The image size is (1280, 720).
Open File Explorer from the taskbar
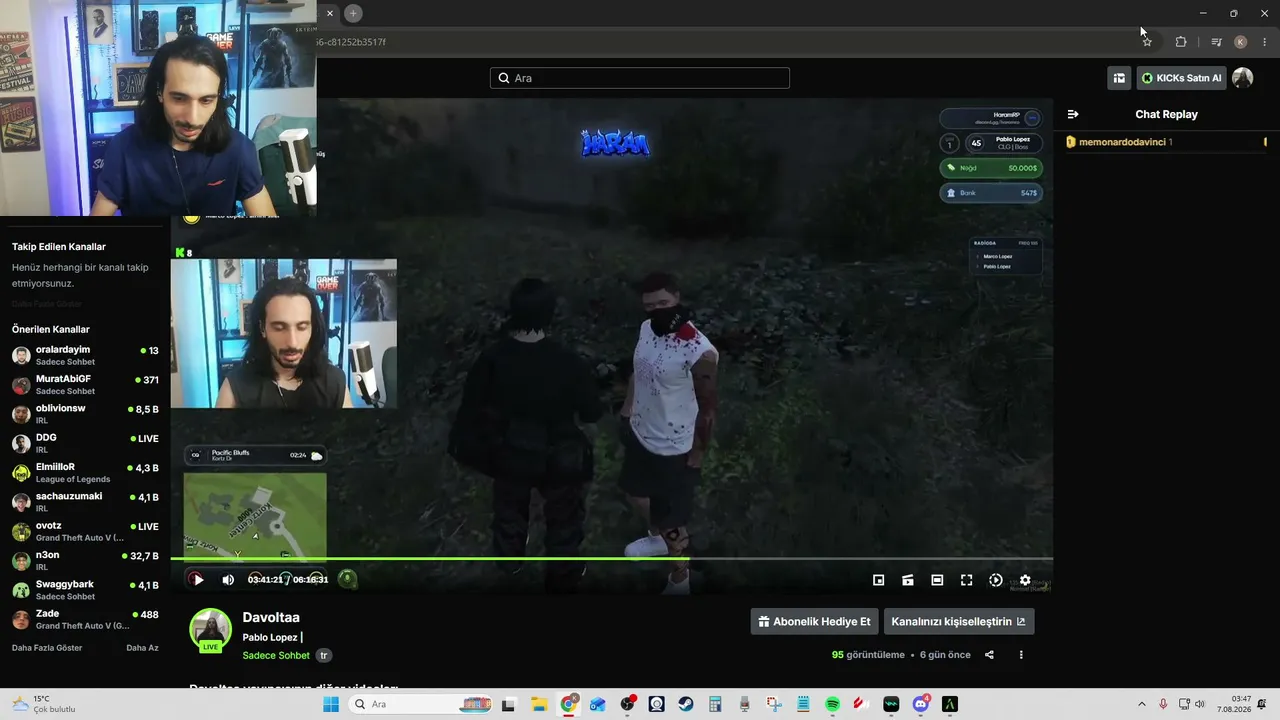pyautogui.click(x=539, y=704)
